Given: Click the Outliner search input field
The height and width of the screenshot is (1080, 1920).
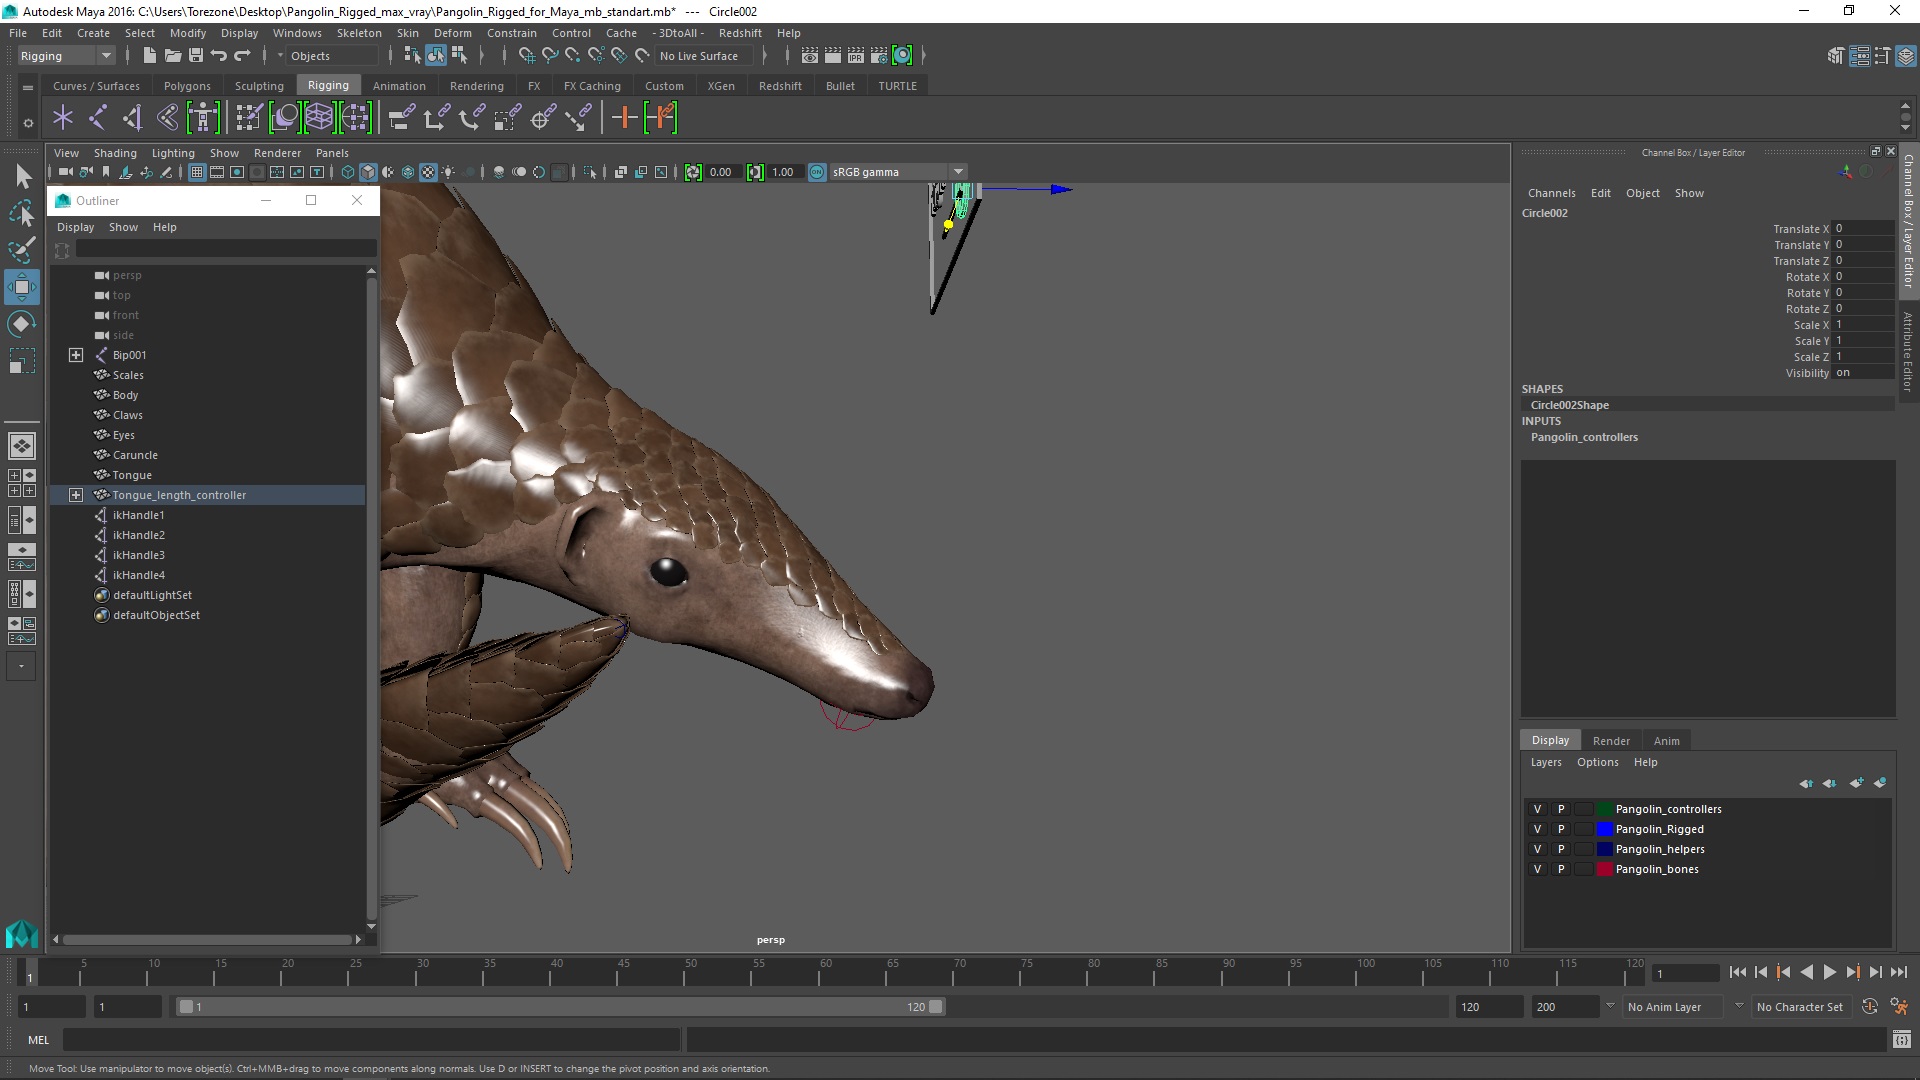Looking at the screenshot, I should [x=226, y=249].
